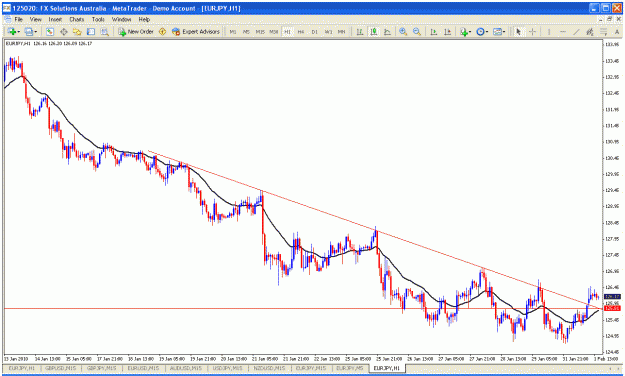The image size is (625, 376).
Task: Switch to the D1 timeframe
Action: [314, 32]
